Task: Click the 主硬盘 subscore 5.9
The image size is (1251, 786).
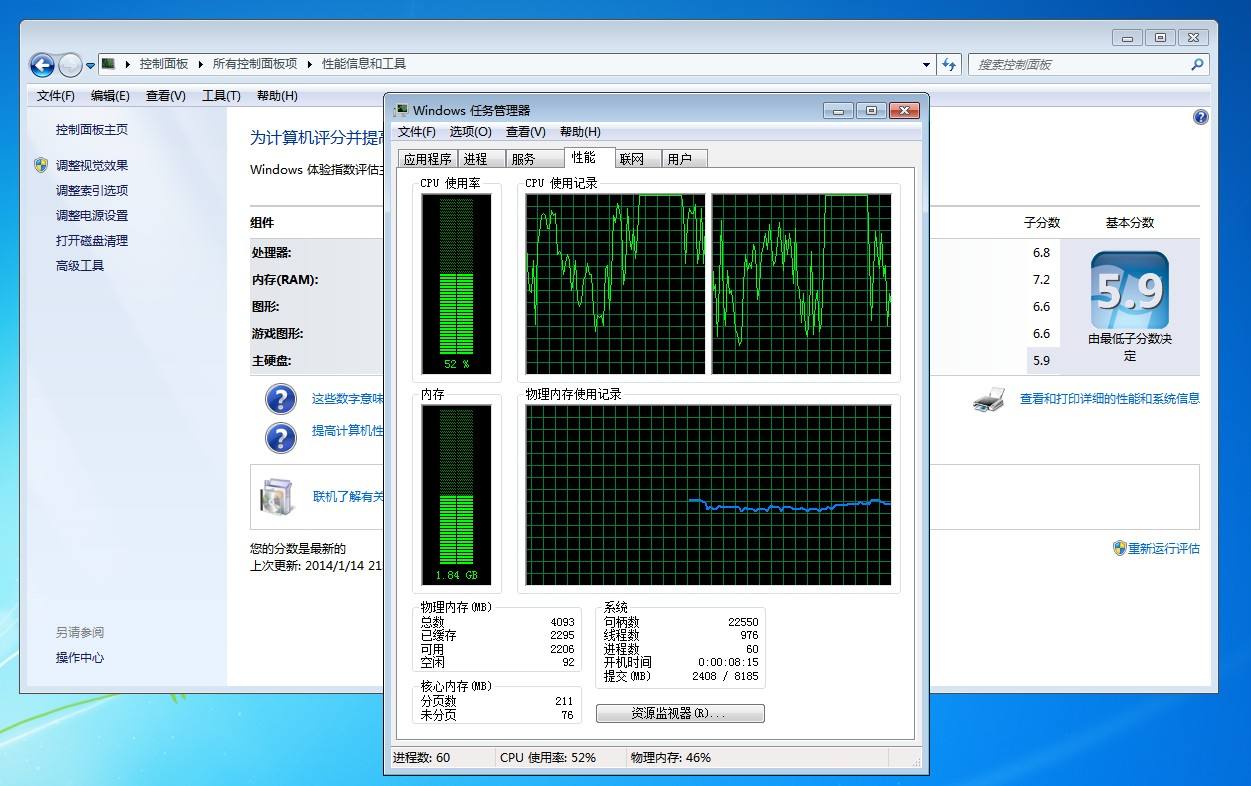Action: [1041, 361]
